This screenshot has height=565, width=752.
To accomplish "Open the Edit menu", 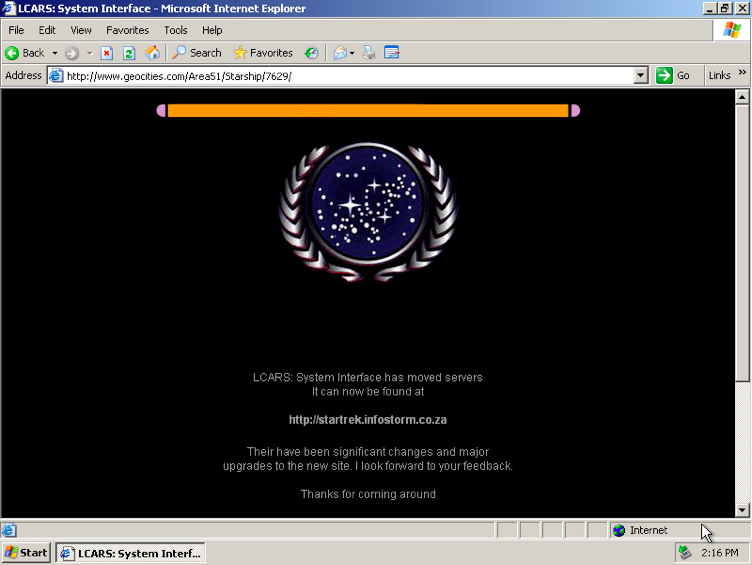I will (47, 30).
